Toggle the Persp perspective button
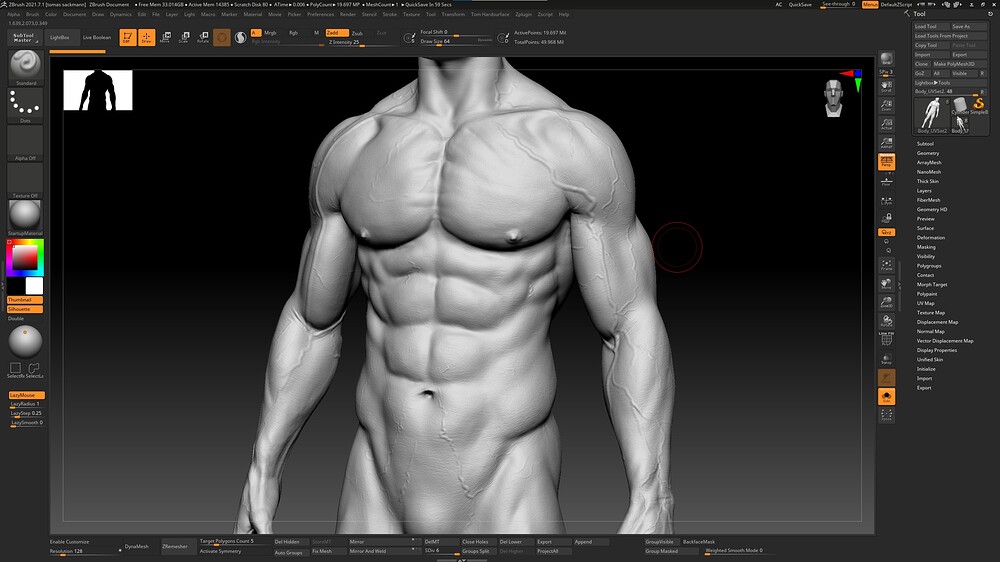Screen dimensions: 1000x562 886,162
